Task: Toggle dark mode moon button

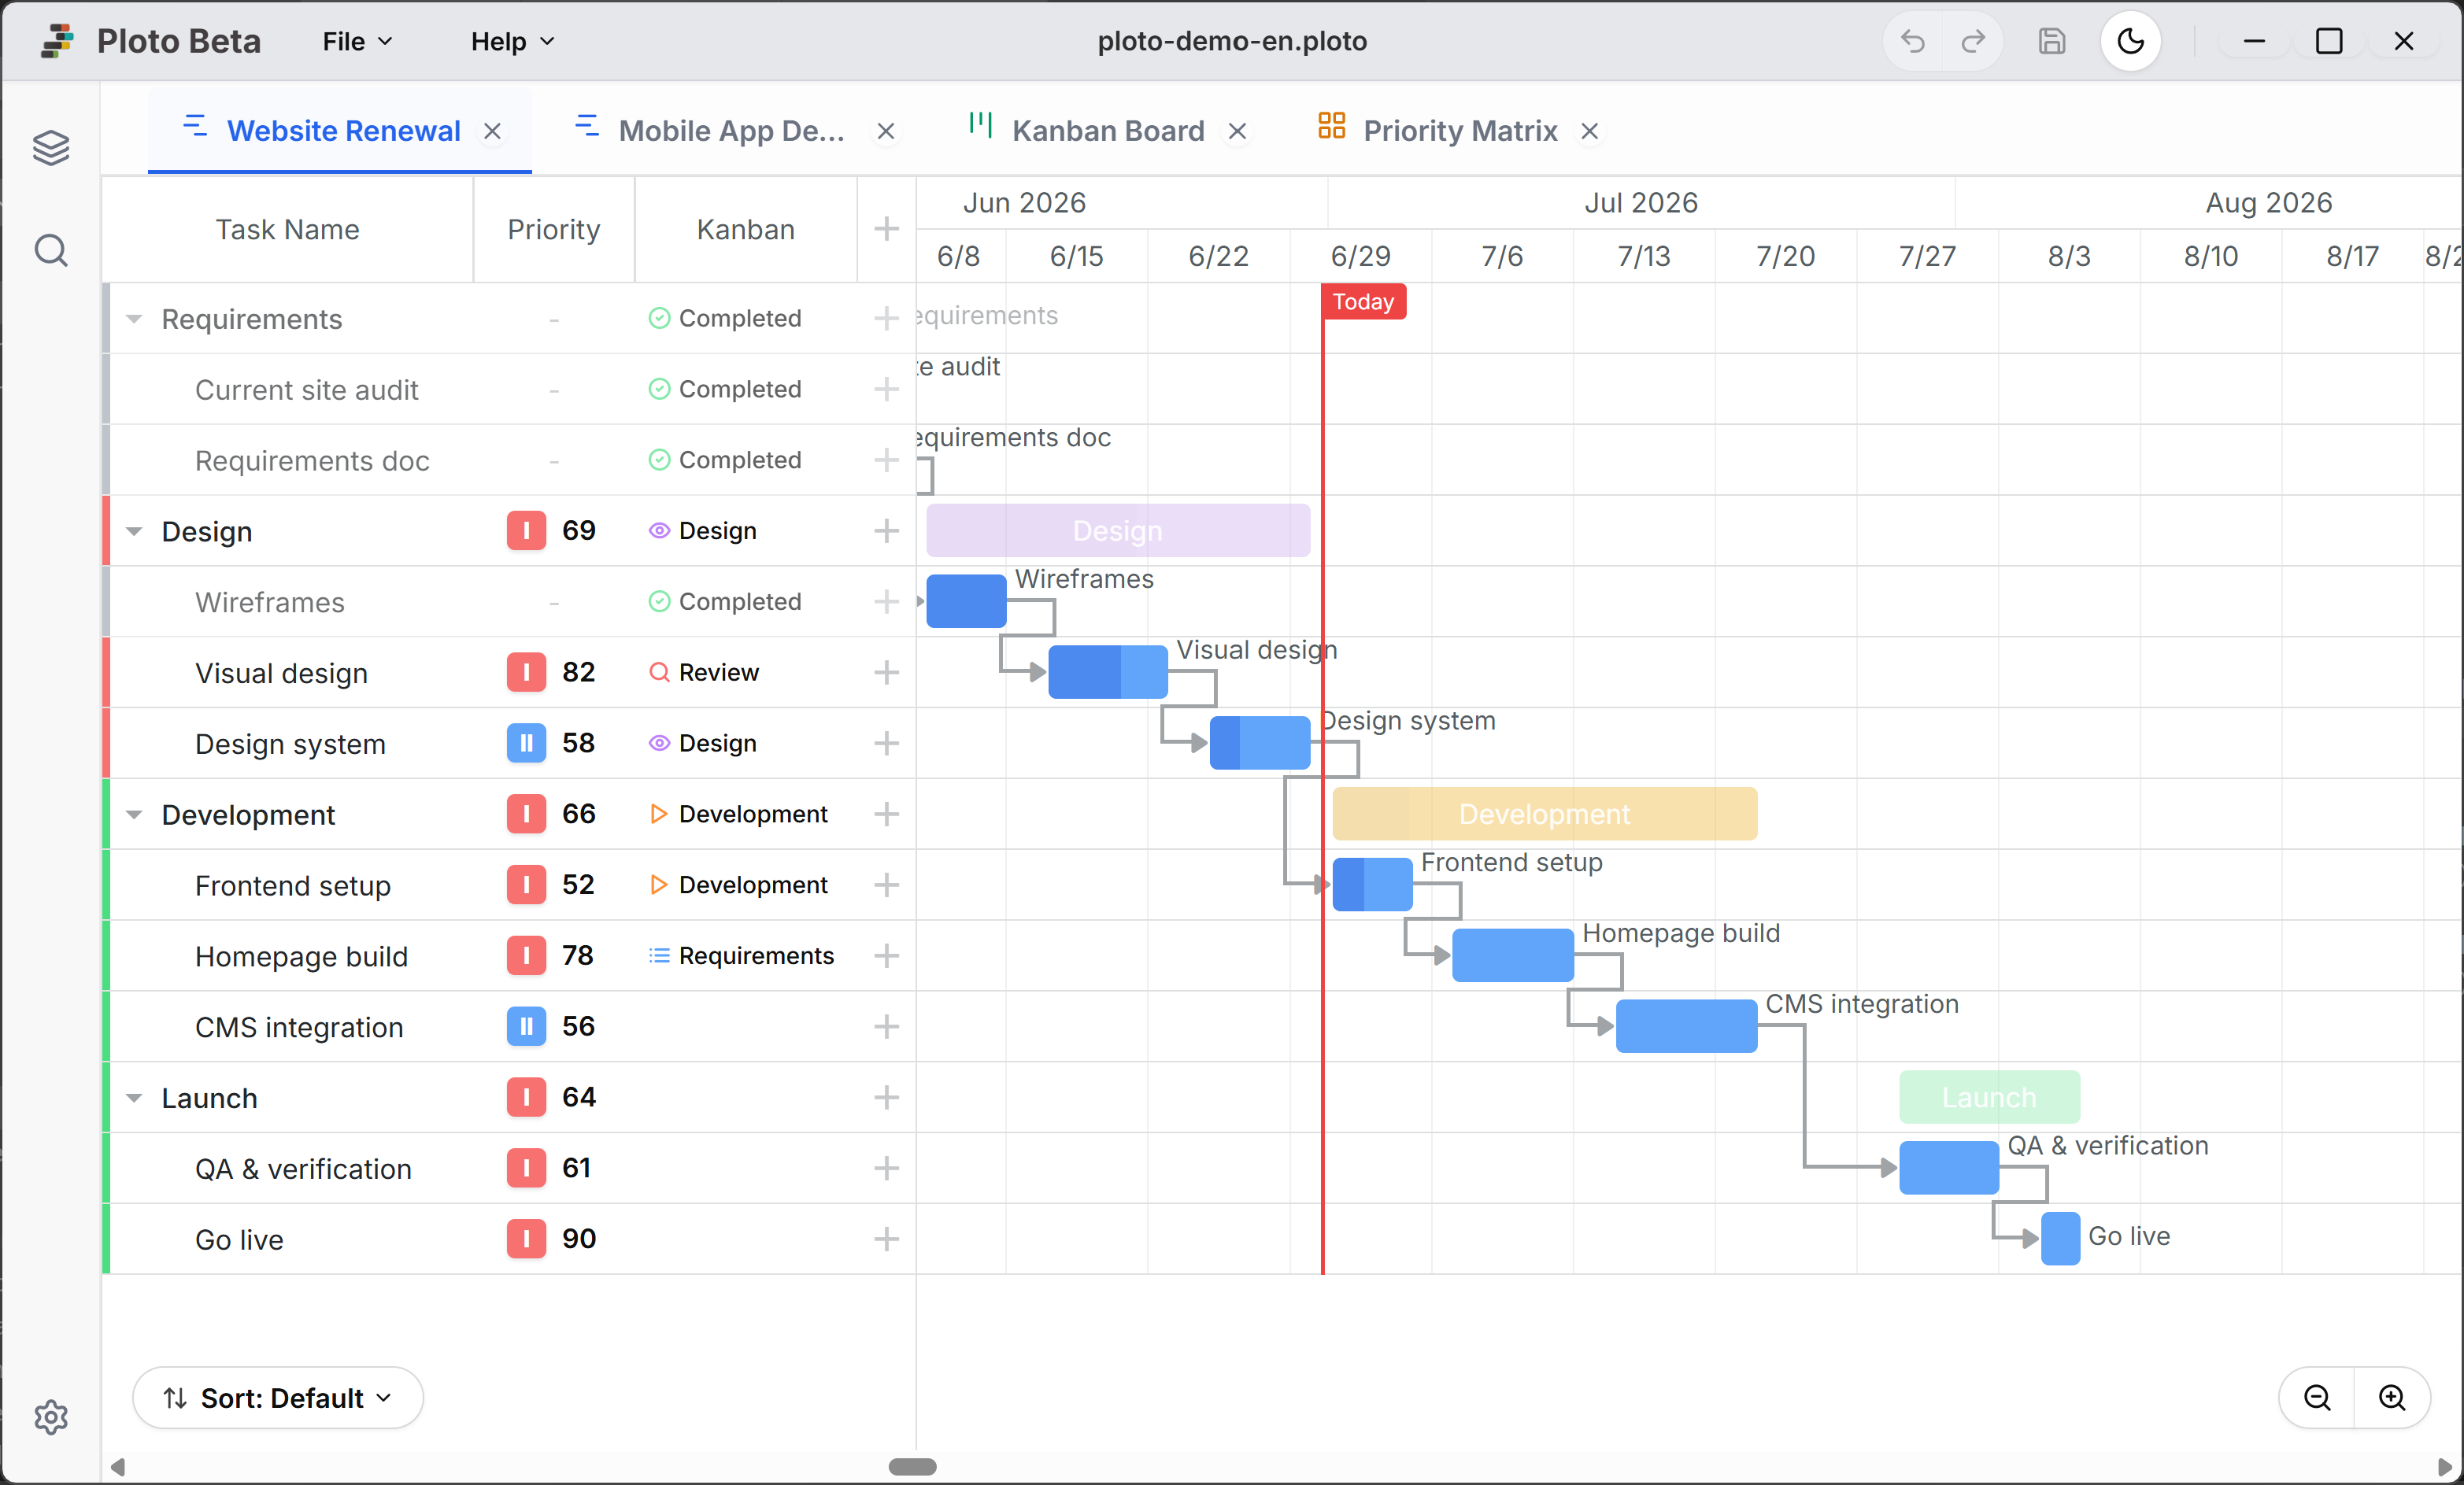Action: [2131, 41]
